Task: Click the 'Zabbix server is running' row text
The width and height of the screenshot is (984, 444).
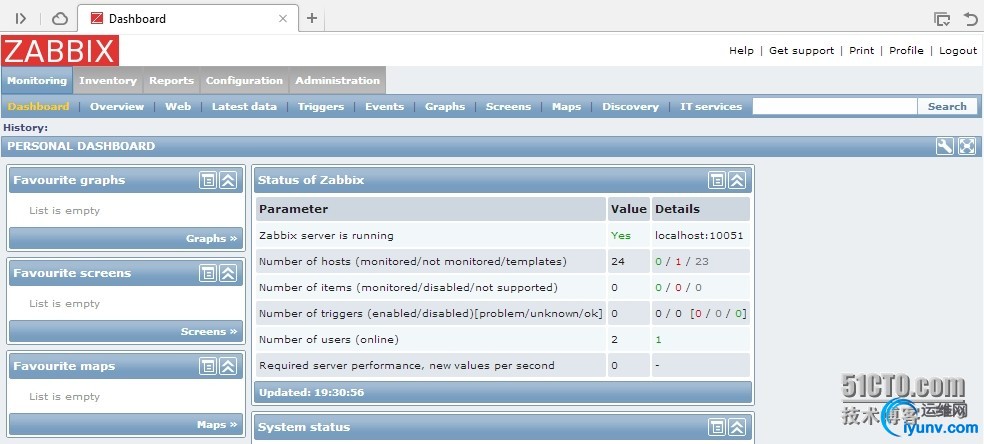Action: [x=326, y=236]
